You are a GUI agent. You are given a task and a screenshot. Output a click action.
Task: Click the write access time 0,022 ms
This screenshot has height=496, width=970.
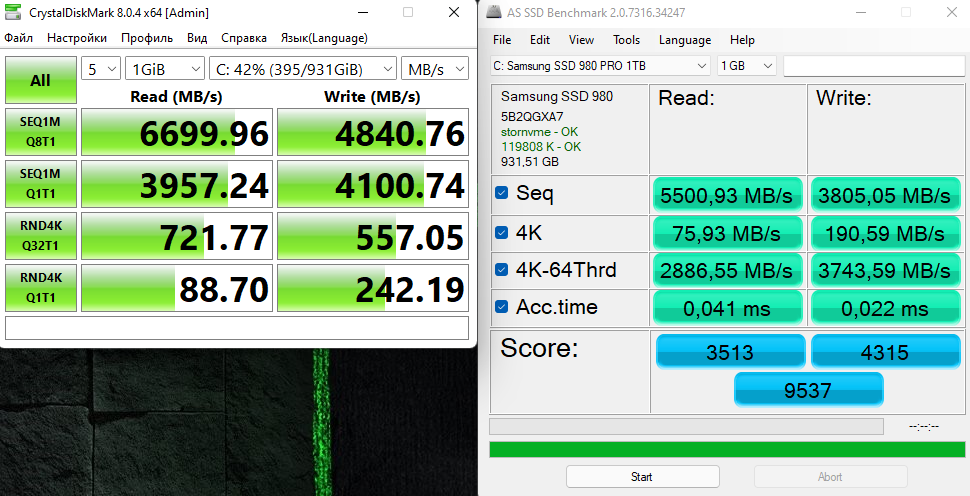pos(885,307)
